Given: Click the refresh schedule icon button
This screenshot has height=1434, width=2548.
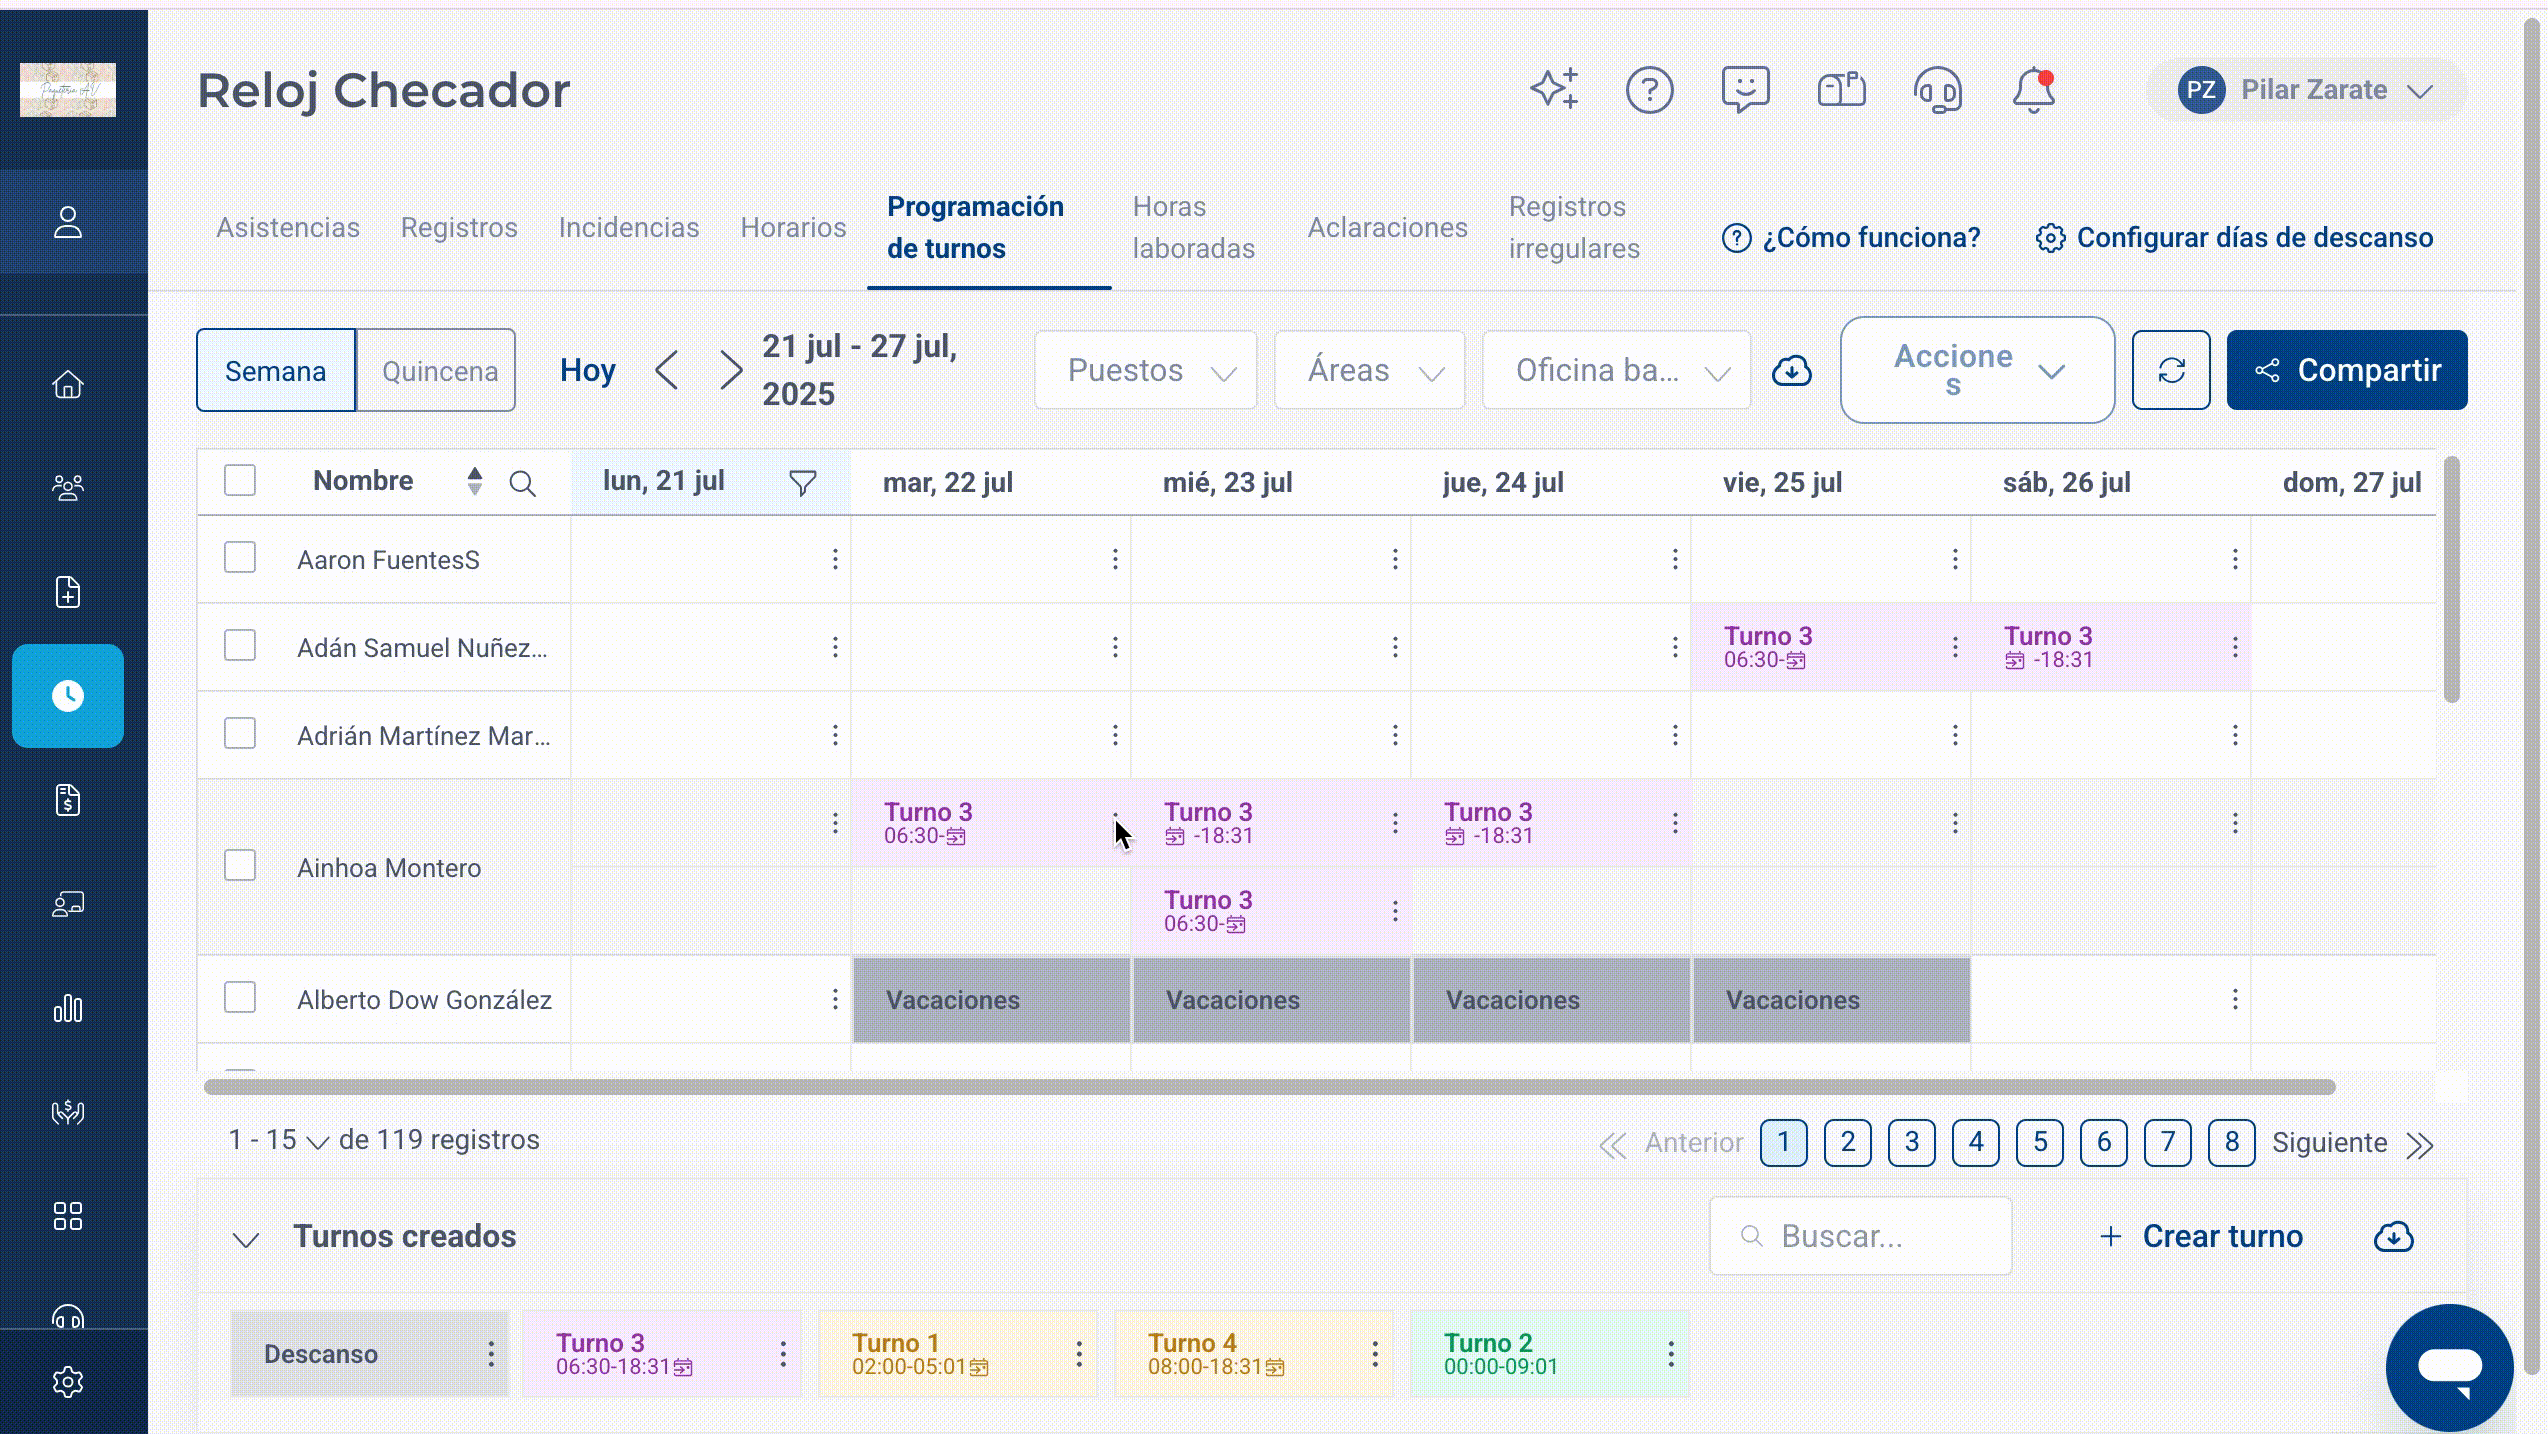Looking at the screenshot, I should click(x=2171, y=370).
